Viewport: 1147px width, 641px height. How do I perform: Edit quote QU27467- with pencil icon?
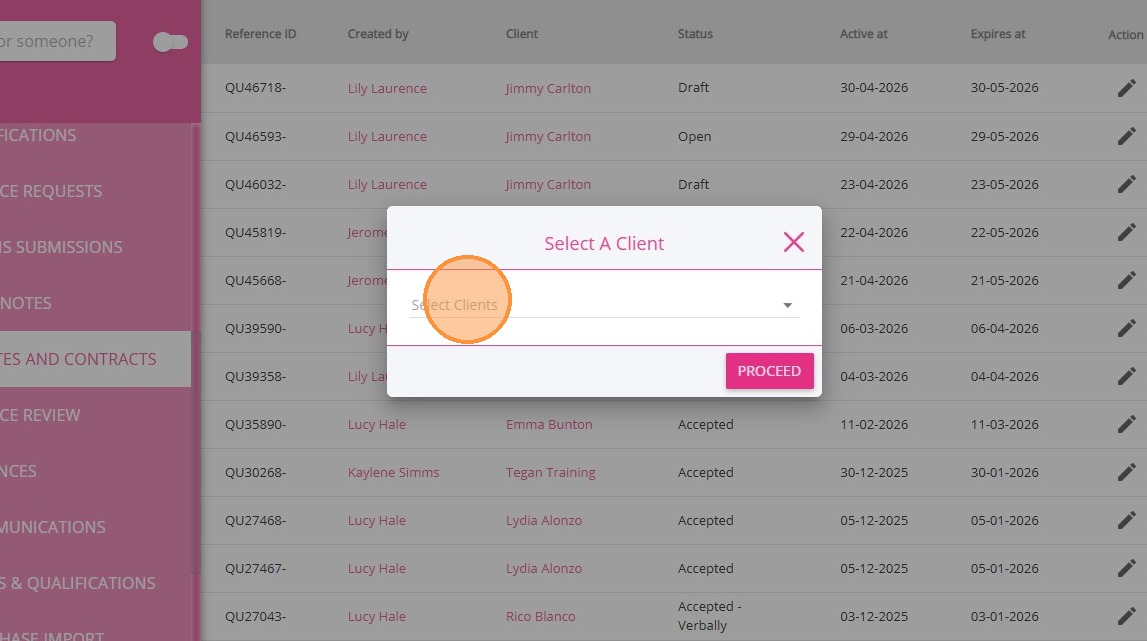pyautogui.click(x=1127, y=568)
